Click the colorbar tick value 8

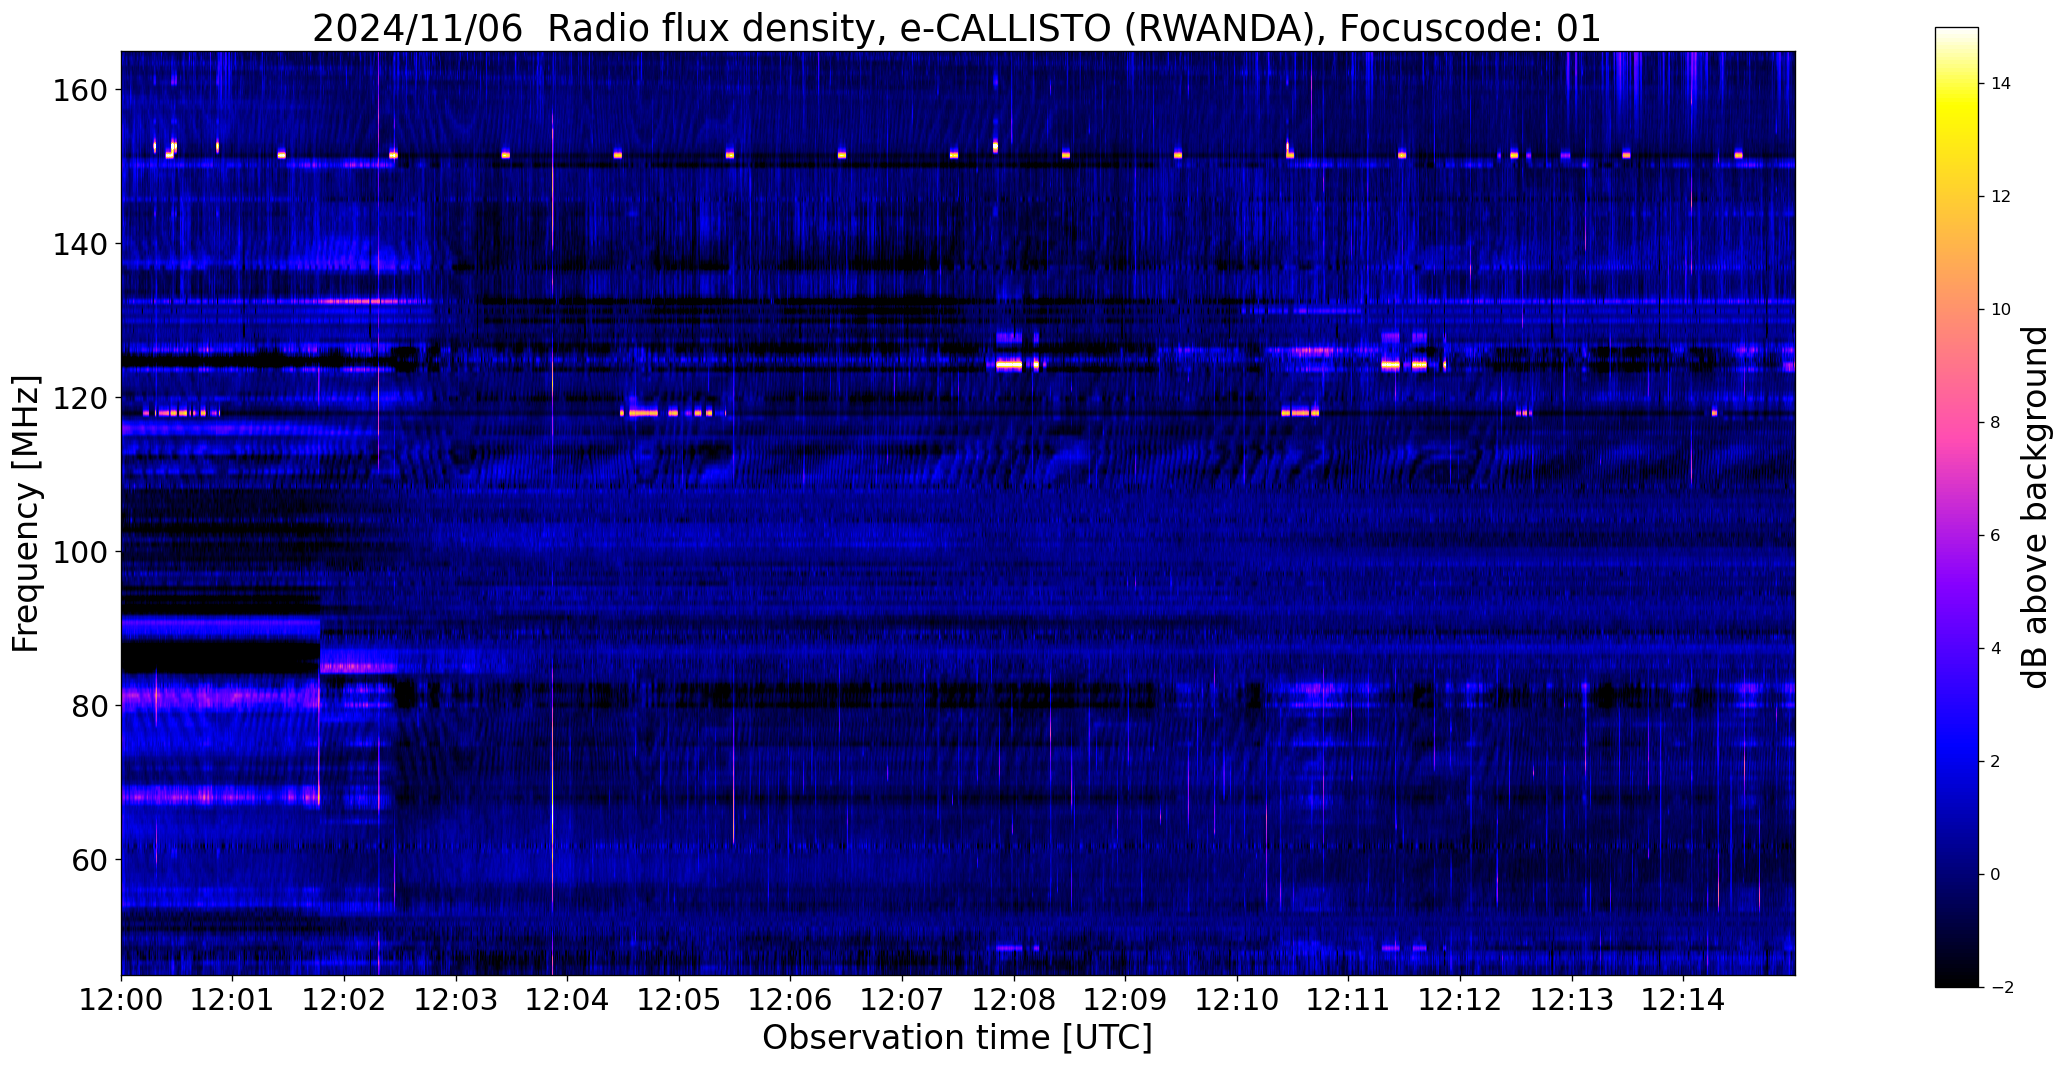pyautogui.click(x=1996, y=423)
